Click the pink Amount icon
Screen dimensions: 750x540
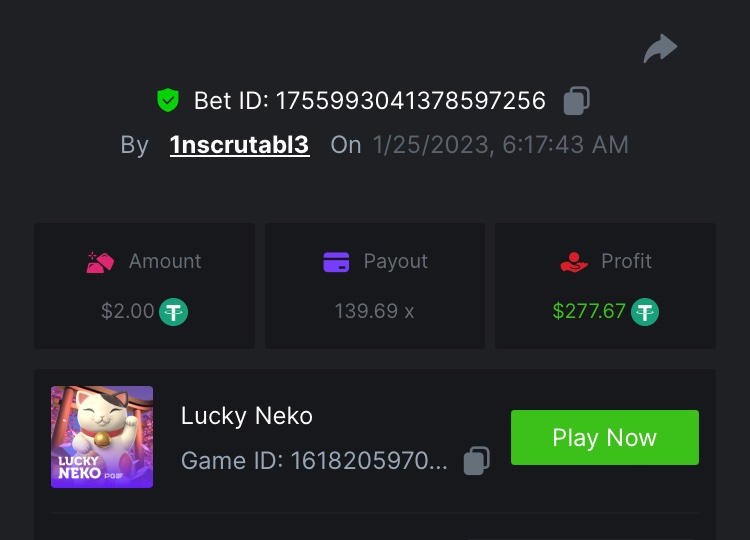[x=101, y=262]
